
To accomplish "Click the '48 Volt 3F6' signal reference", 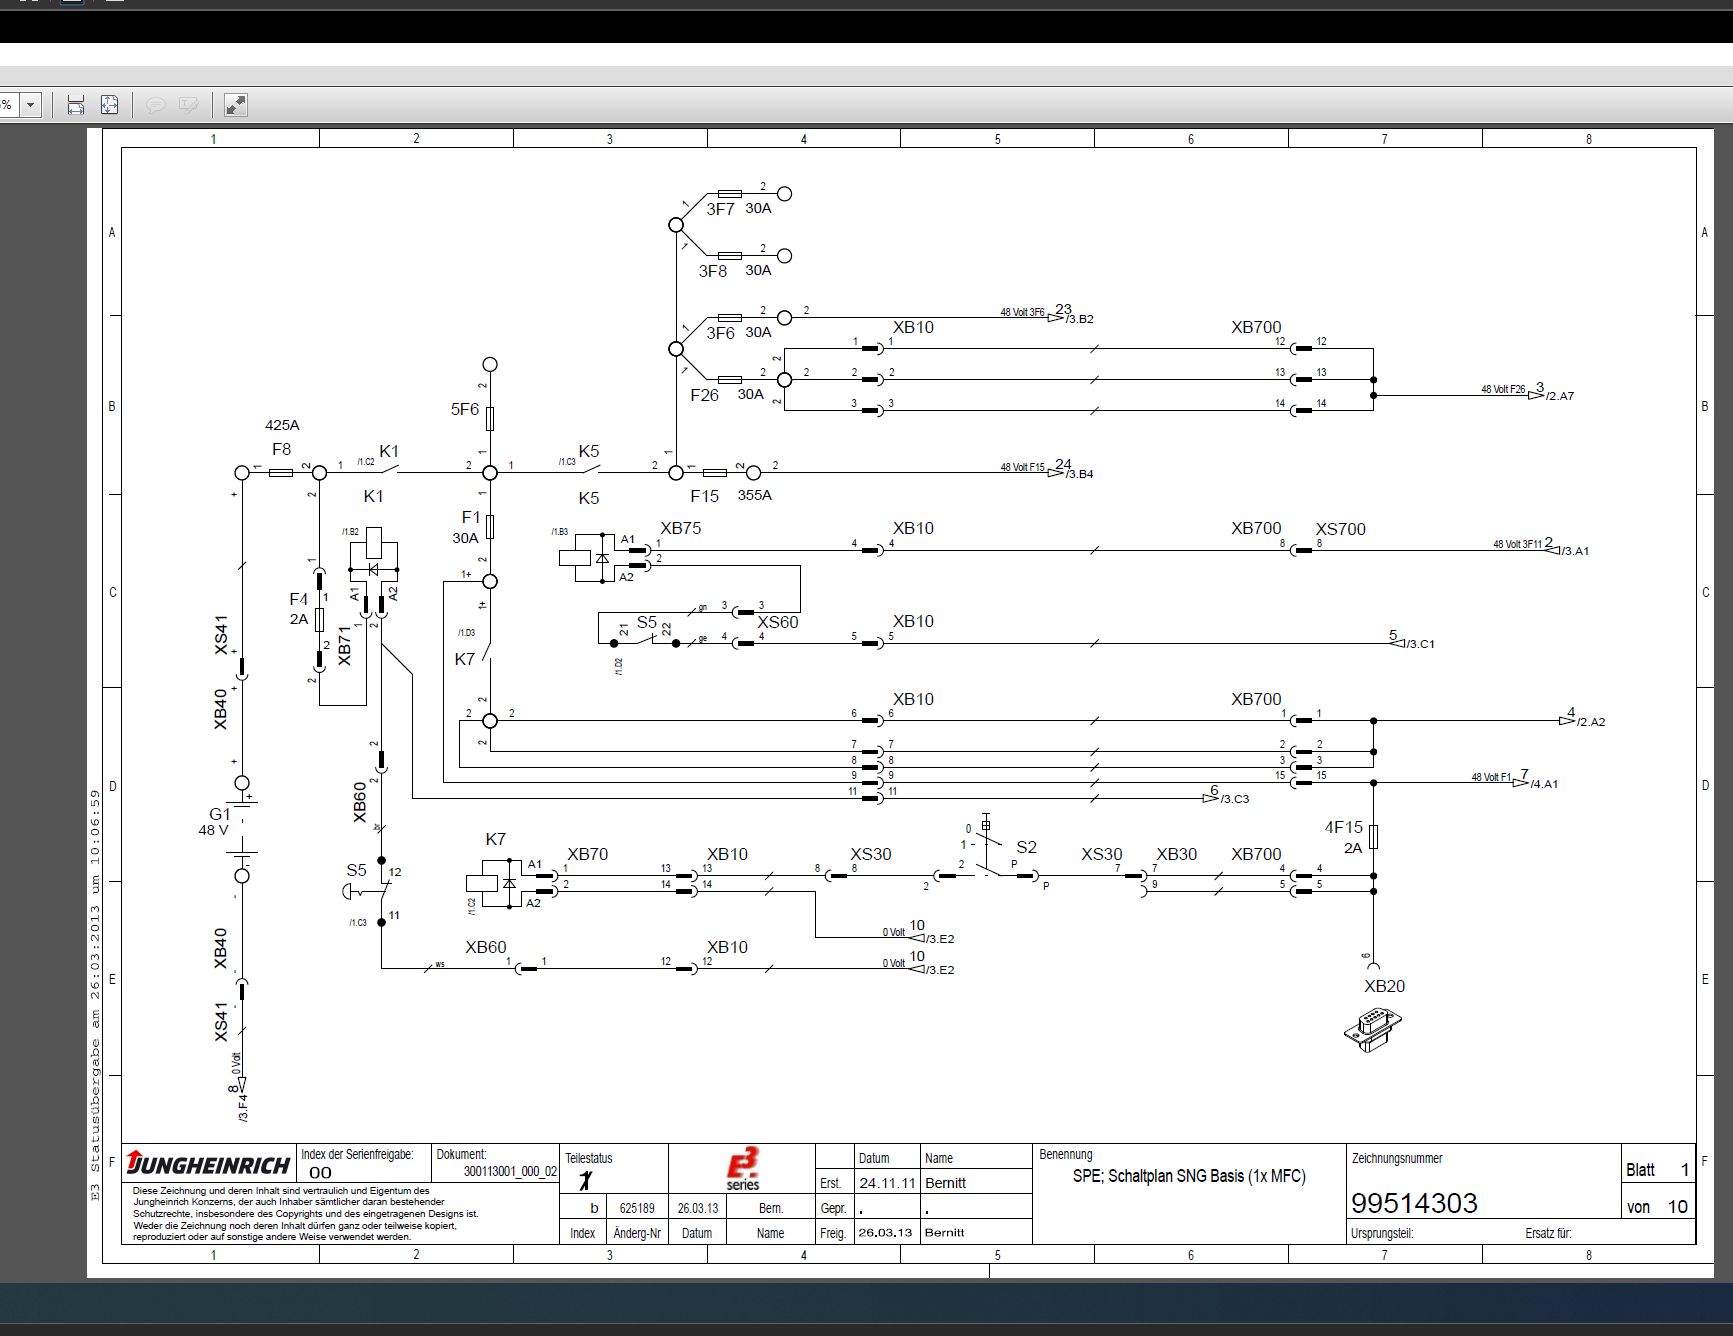I will point(1022,312).
